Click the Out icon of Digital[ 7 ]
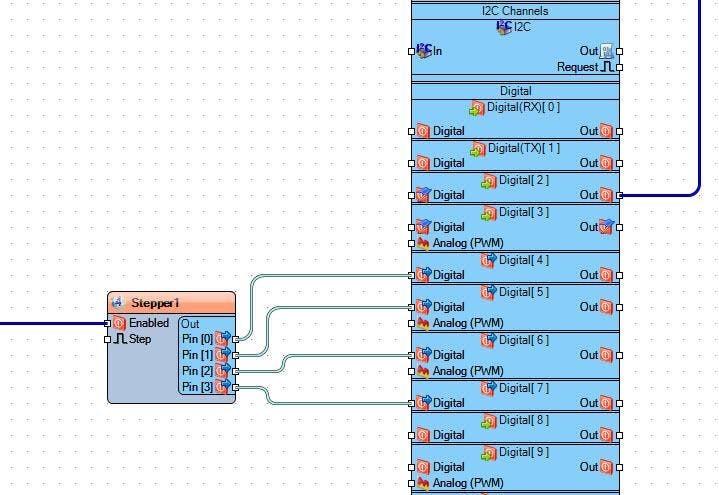719x495 pixels. (x=607, y=403)
